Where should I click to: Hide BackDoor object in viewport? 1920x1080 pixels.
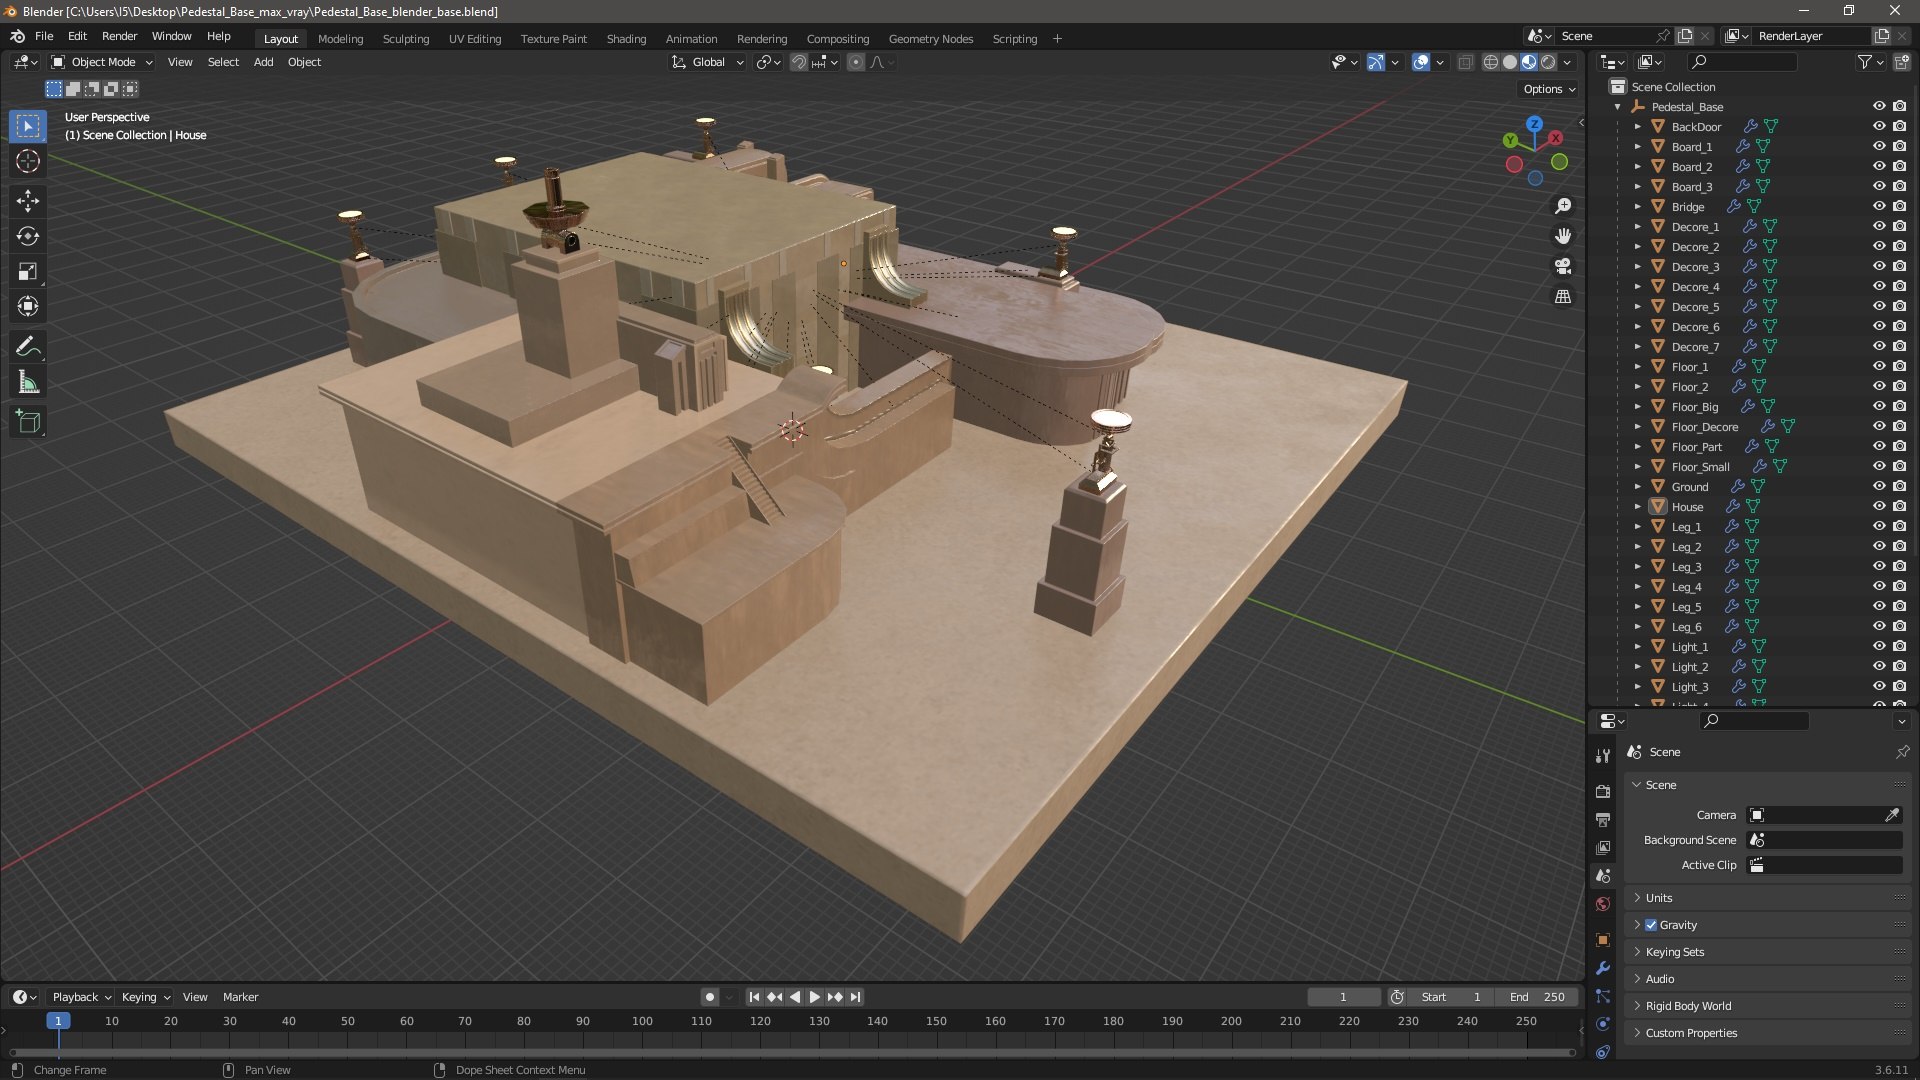click(1879, 127)
